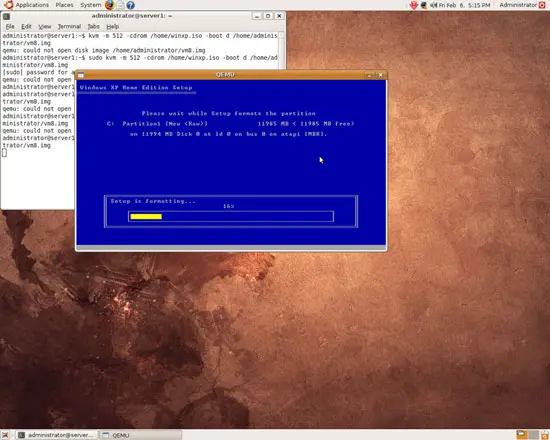Open the trash icon in bottom panel
Viewport: 550px width, 440px height.
coord(545,435)
